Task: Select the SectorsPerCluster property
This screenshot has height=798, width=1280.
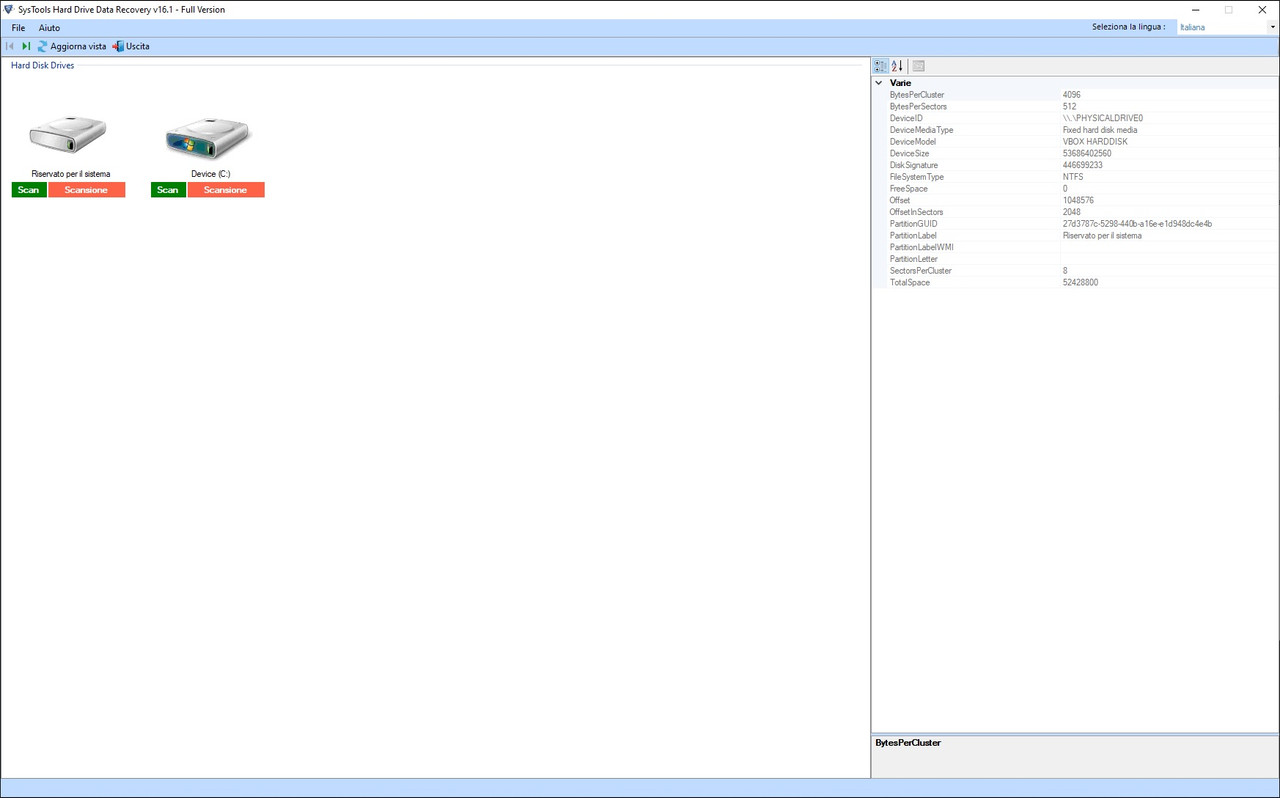Action: 921,271
